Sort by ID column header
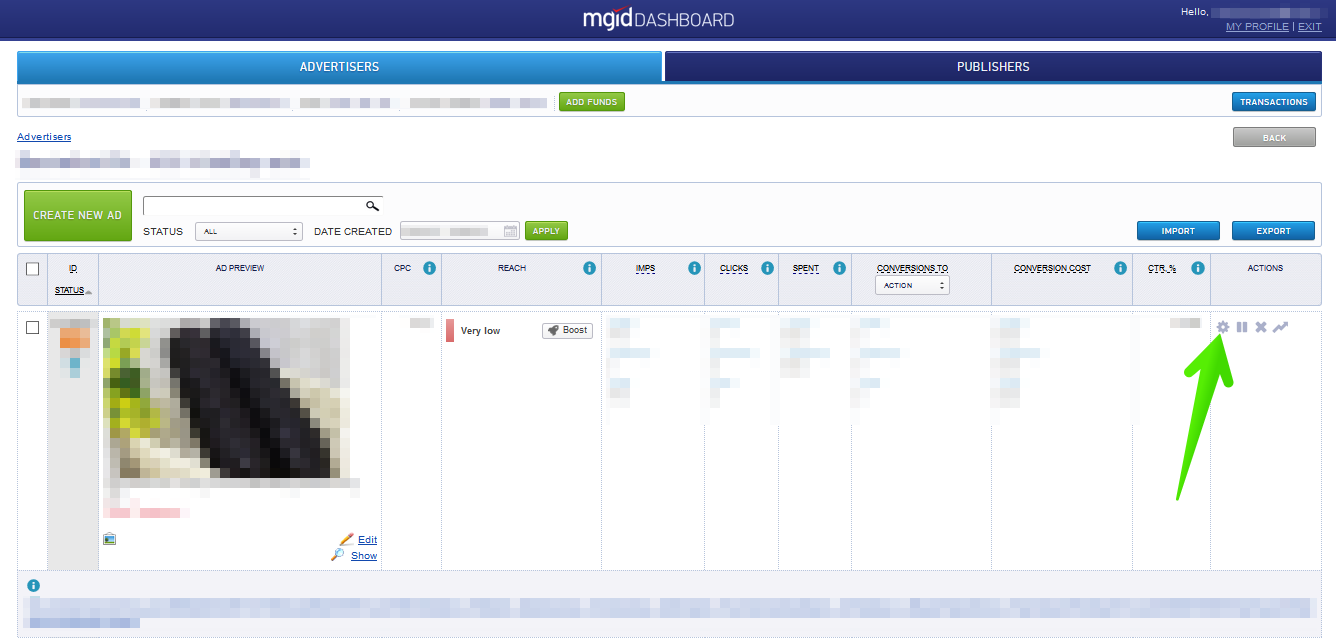Screen dimensions: 1336x638 point(73,268)
